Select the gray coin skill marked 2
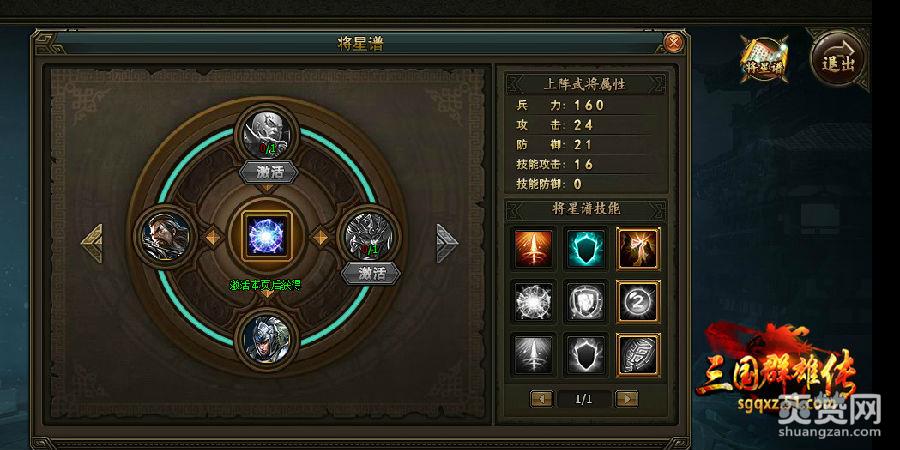The height and width of the screenshot is (450, 900). (638, 301)
